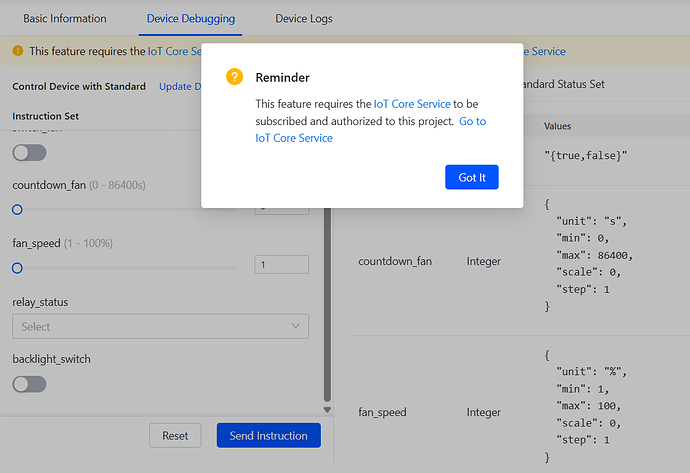This screenshot has width=690, height=473.
Task: Click the countdown_fan slider handle
Action: (17, 209)
